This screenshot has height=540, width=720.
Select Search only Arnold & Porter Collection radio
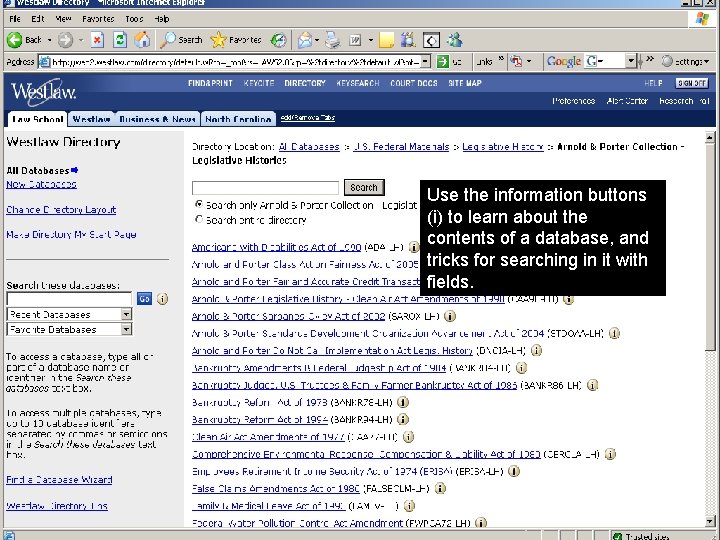199,204
